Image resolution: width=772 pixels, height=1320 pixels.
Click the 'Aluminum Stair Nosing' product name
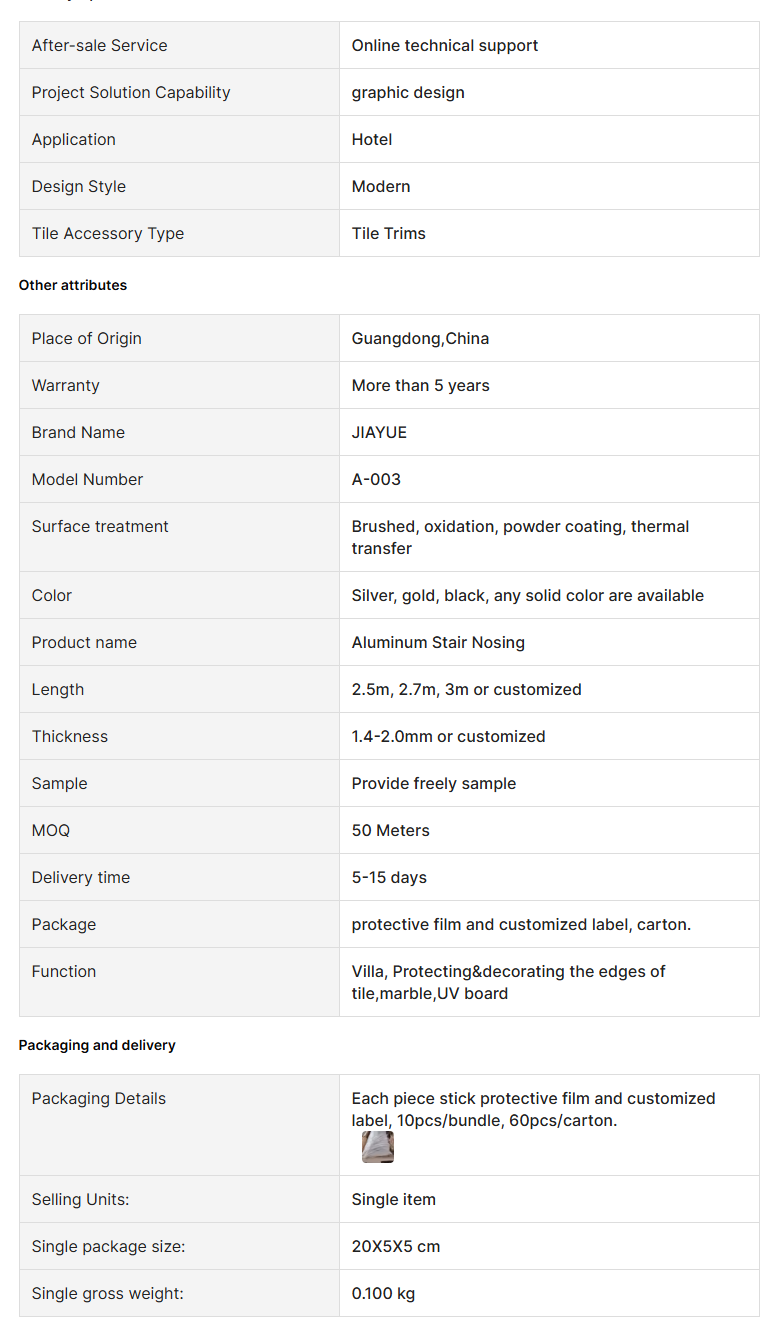click(x=438, y=642)
